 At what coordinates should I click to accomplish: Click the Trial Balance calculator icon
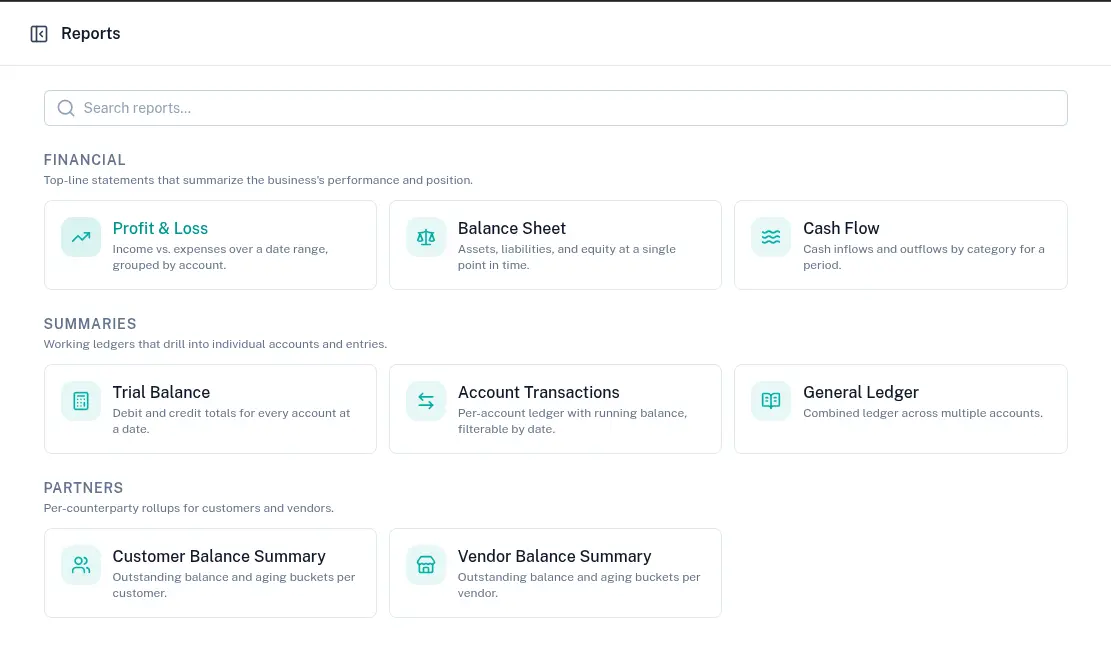(x=81, y=401)
